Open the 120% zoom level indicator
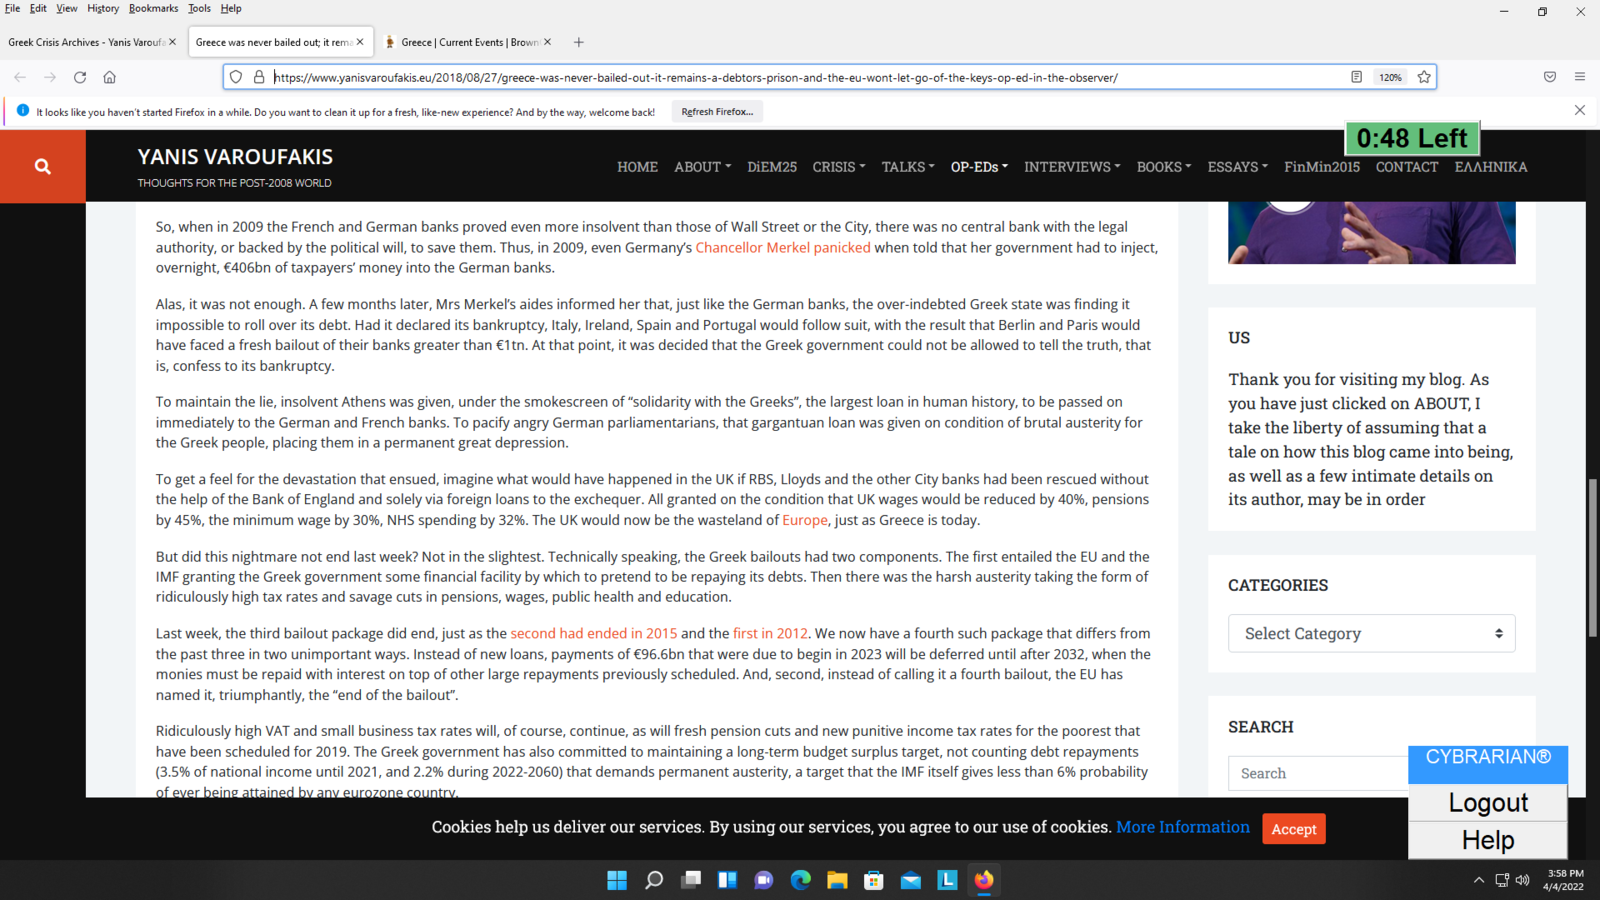The image size is (1600, 900). click(x=1390, y=77)
